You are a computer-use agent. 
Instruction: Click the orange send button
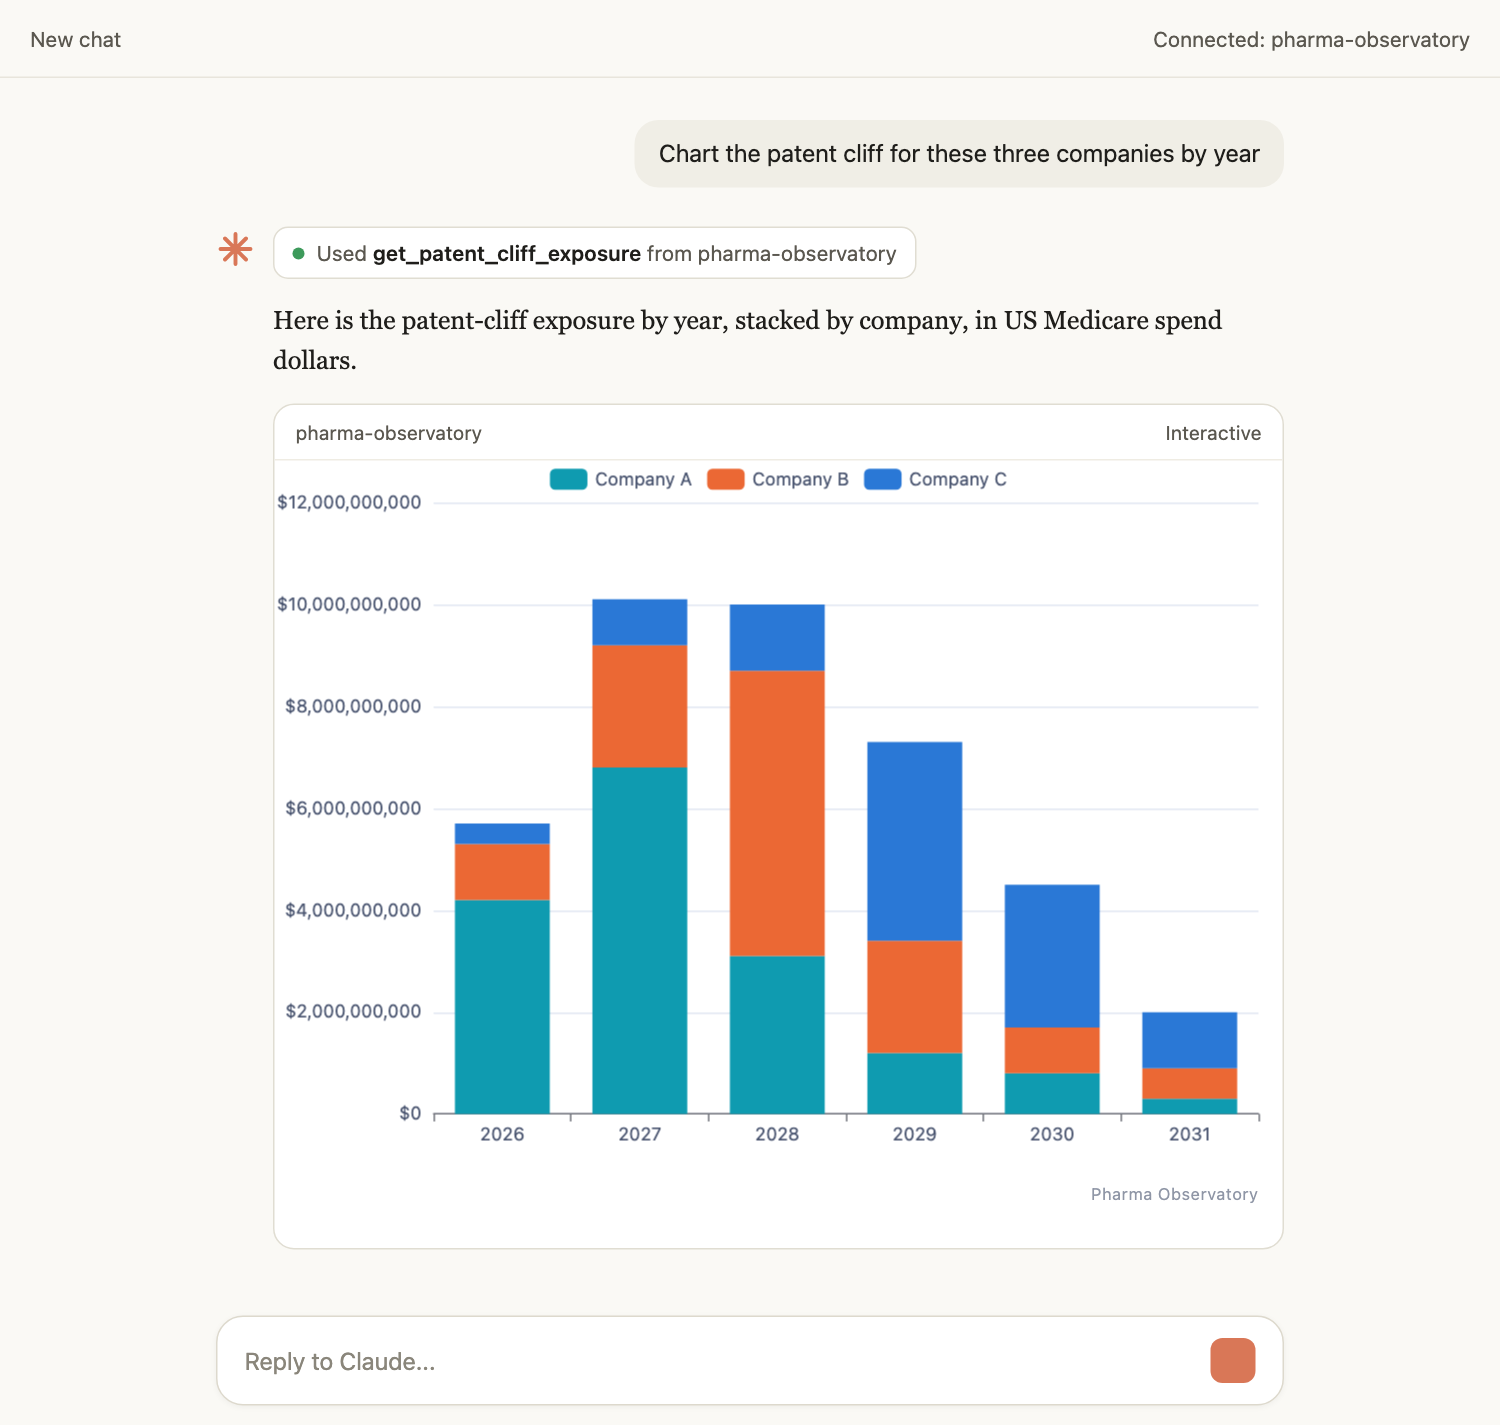tap(1232, 1360)
